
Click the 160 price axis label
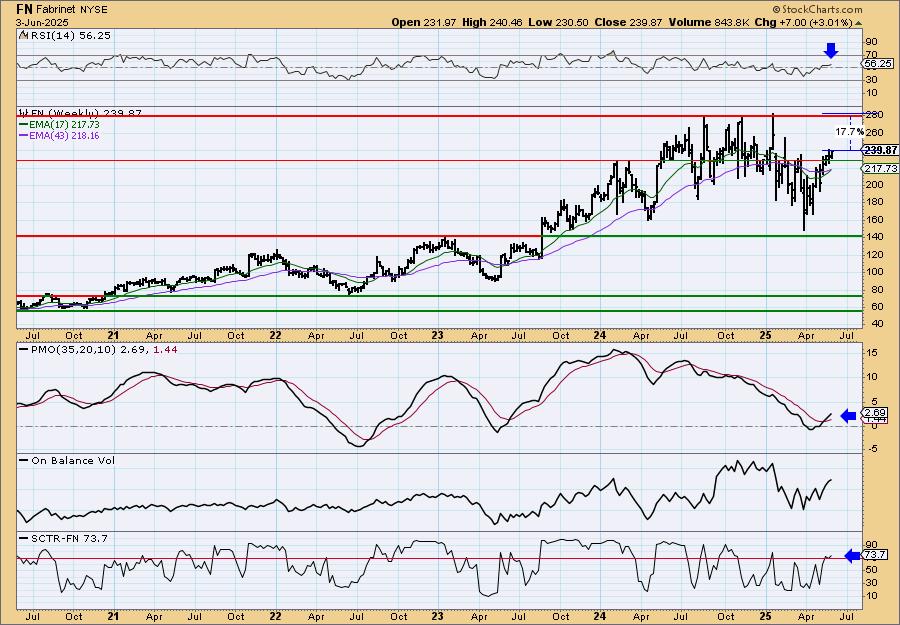[874, 219]
